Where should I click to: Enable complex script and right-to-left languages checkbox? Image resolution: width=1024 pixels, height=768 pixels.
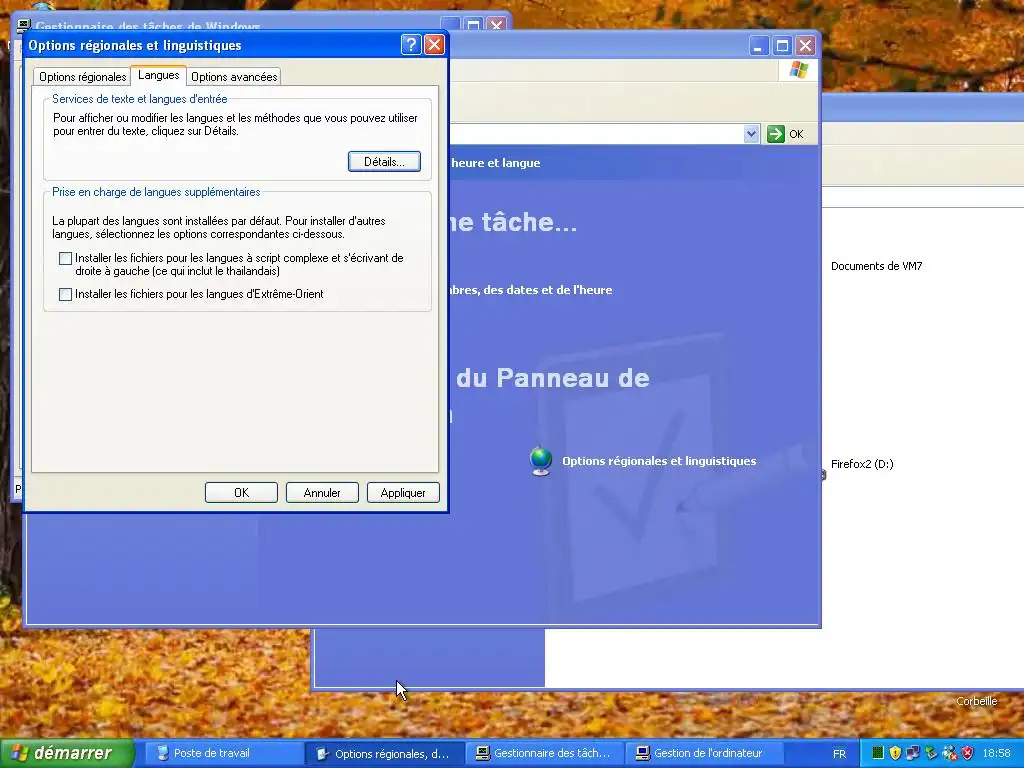click(65, 259)
